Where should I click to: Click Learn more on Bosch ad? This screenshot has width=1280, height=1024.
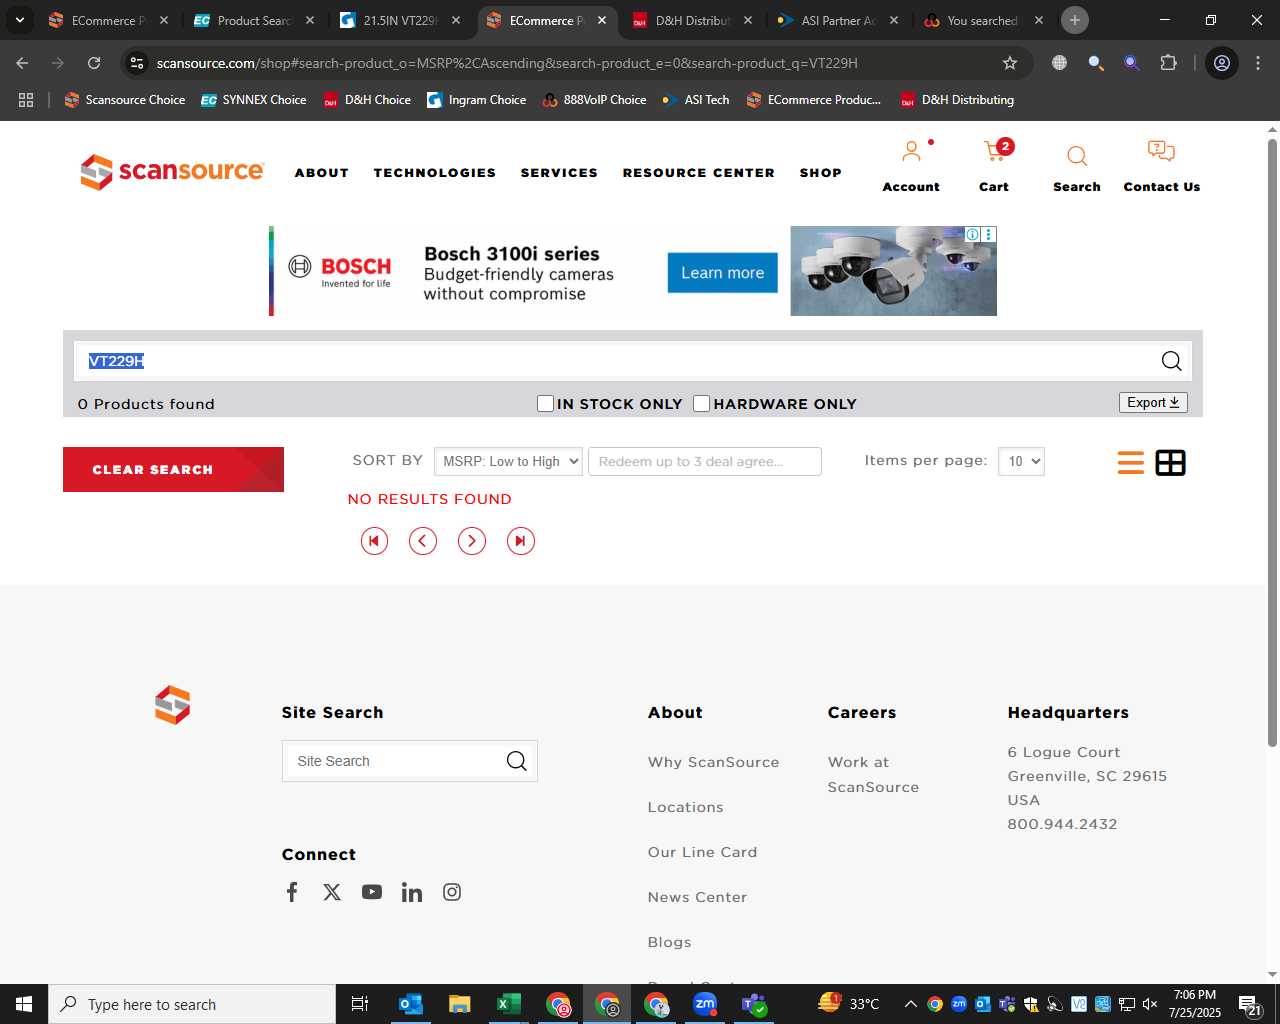(x=722, y=273)
